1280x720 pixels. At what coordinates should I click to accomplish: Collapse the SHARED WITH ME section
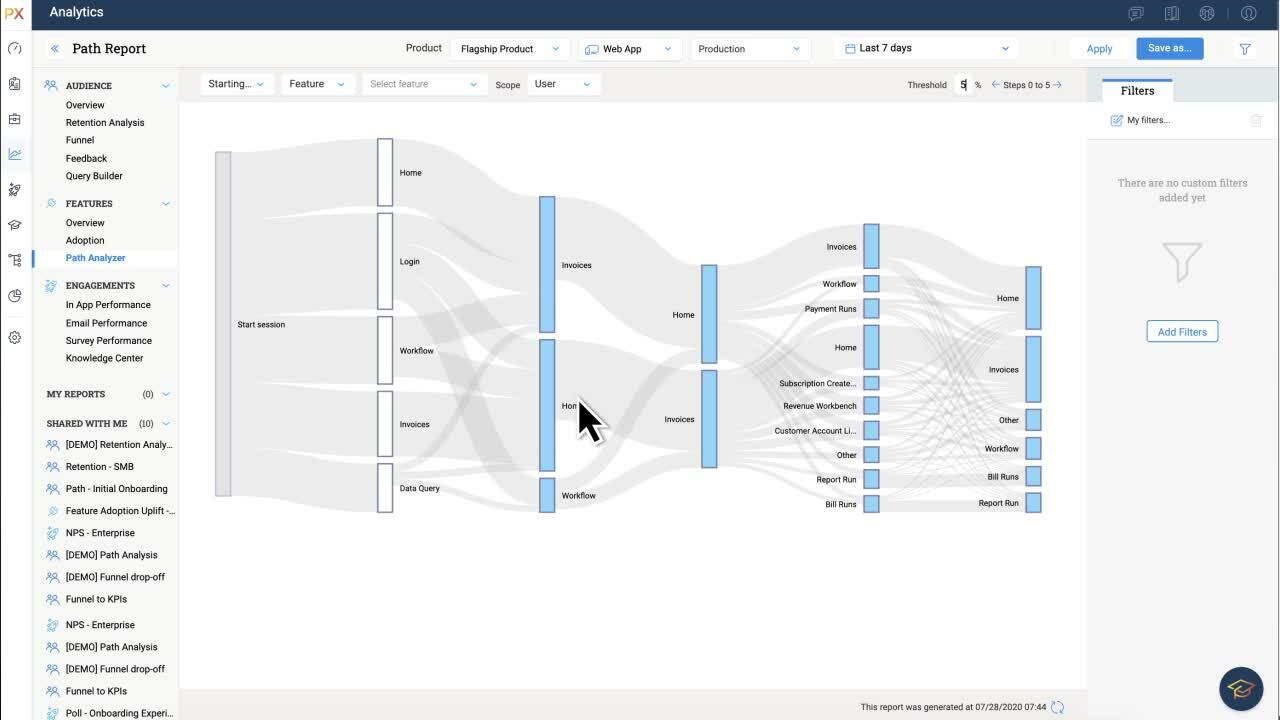(166, 424)
